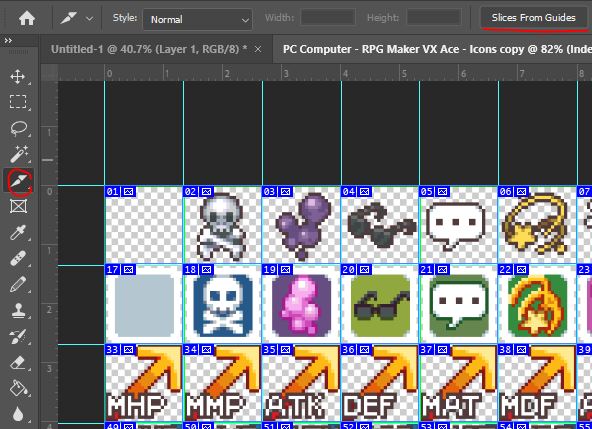Select the Clone Stamp tool

[x=18, y=310]
